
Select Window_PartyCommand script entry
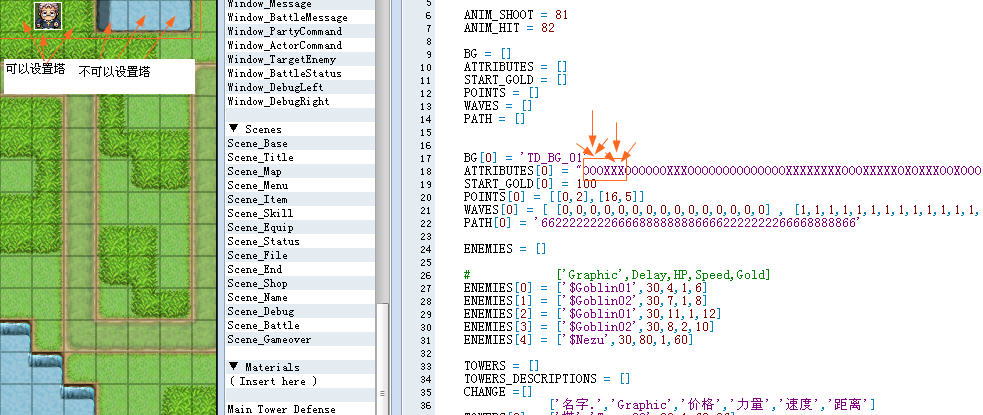[300, 31]
